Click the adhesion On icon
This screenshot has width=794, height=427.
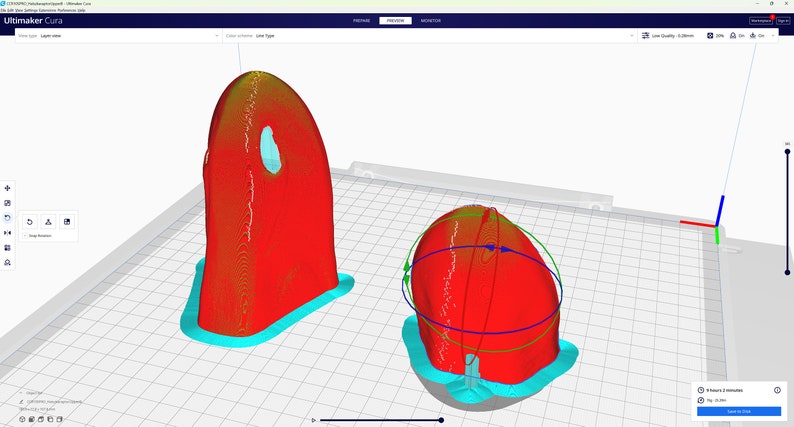(753, 36)
